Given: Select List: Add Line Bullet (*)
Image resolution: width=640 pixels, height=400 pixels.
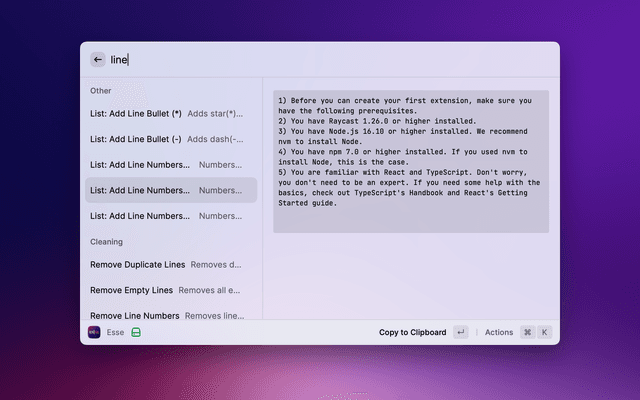Looking at the screenshot, I should click(x=135, y=114).
